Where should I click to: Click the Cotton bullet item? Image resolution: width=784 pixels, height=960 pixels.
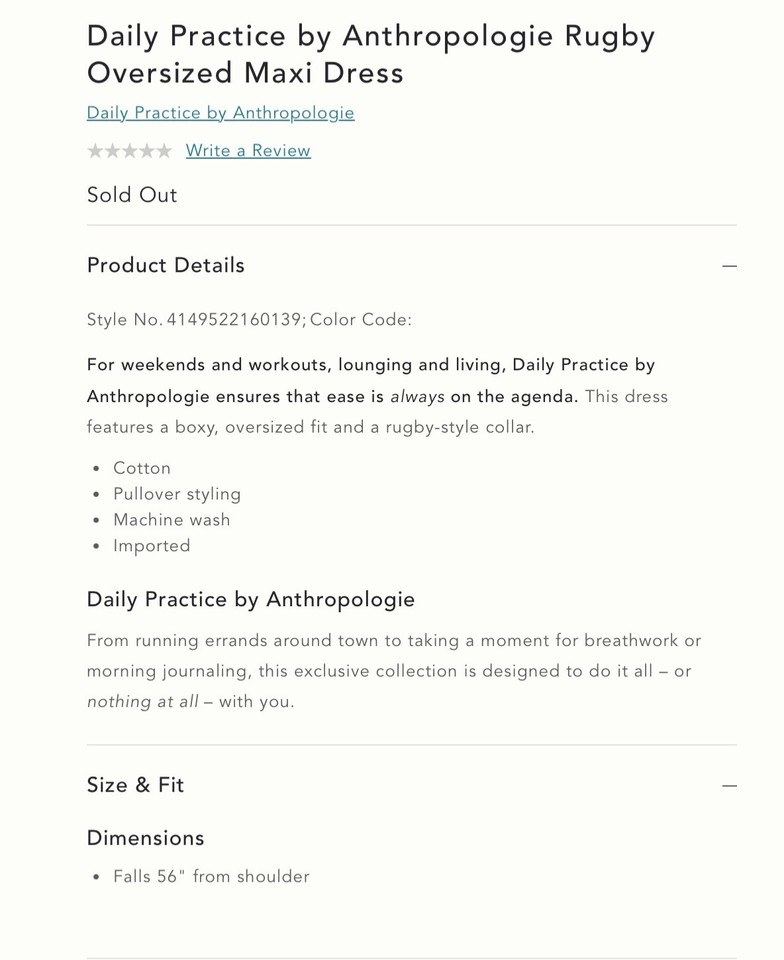tap(142, 468)
